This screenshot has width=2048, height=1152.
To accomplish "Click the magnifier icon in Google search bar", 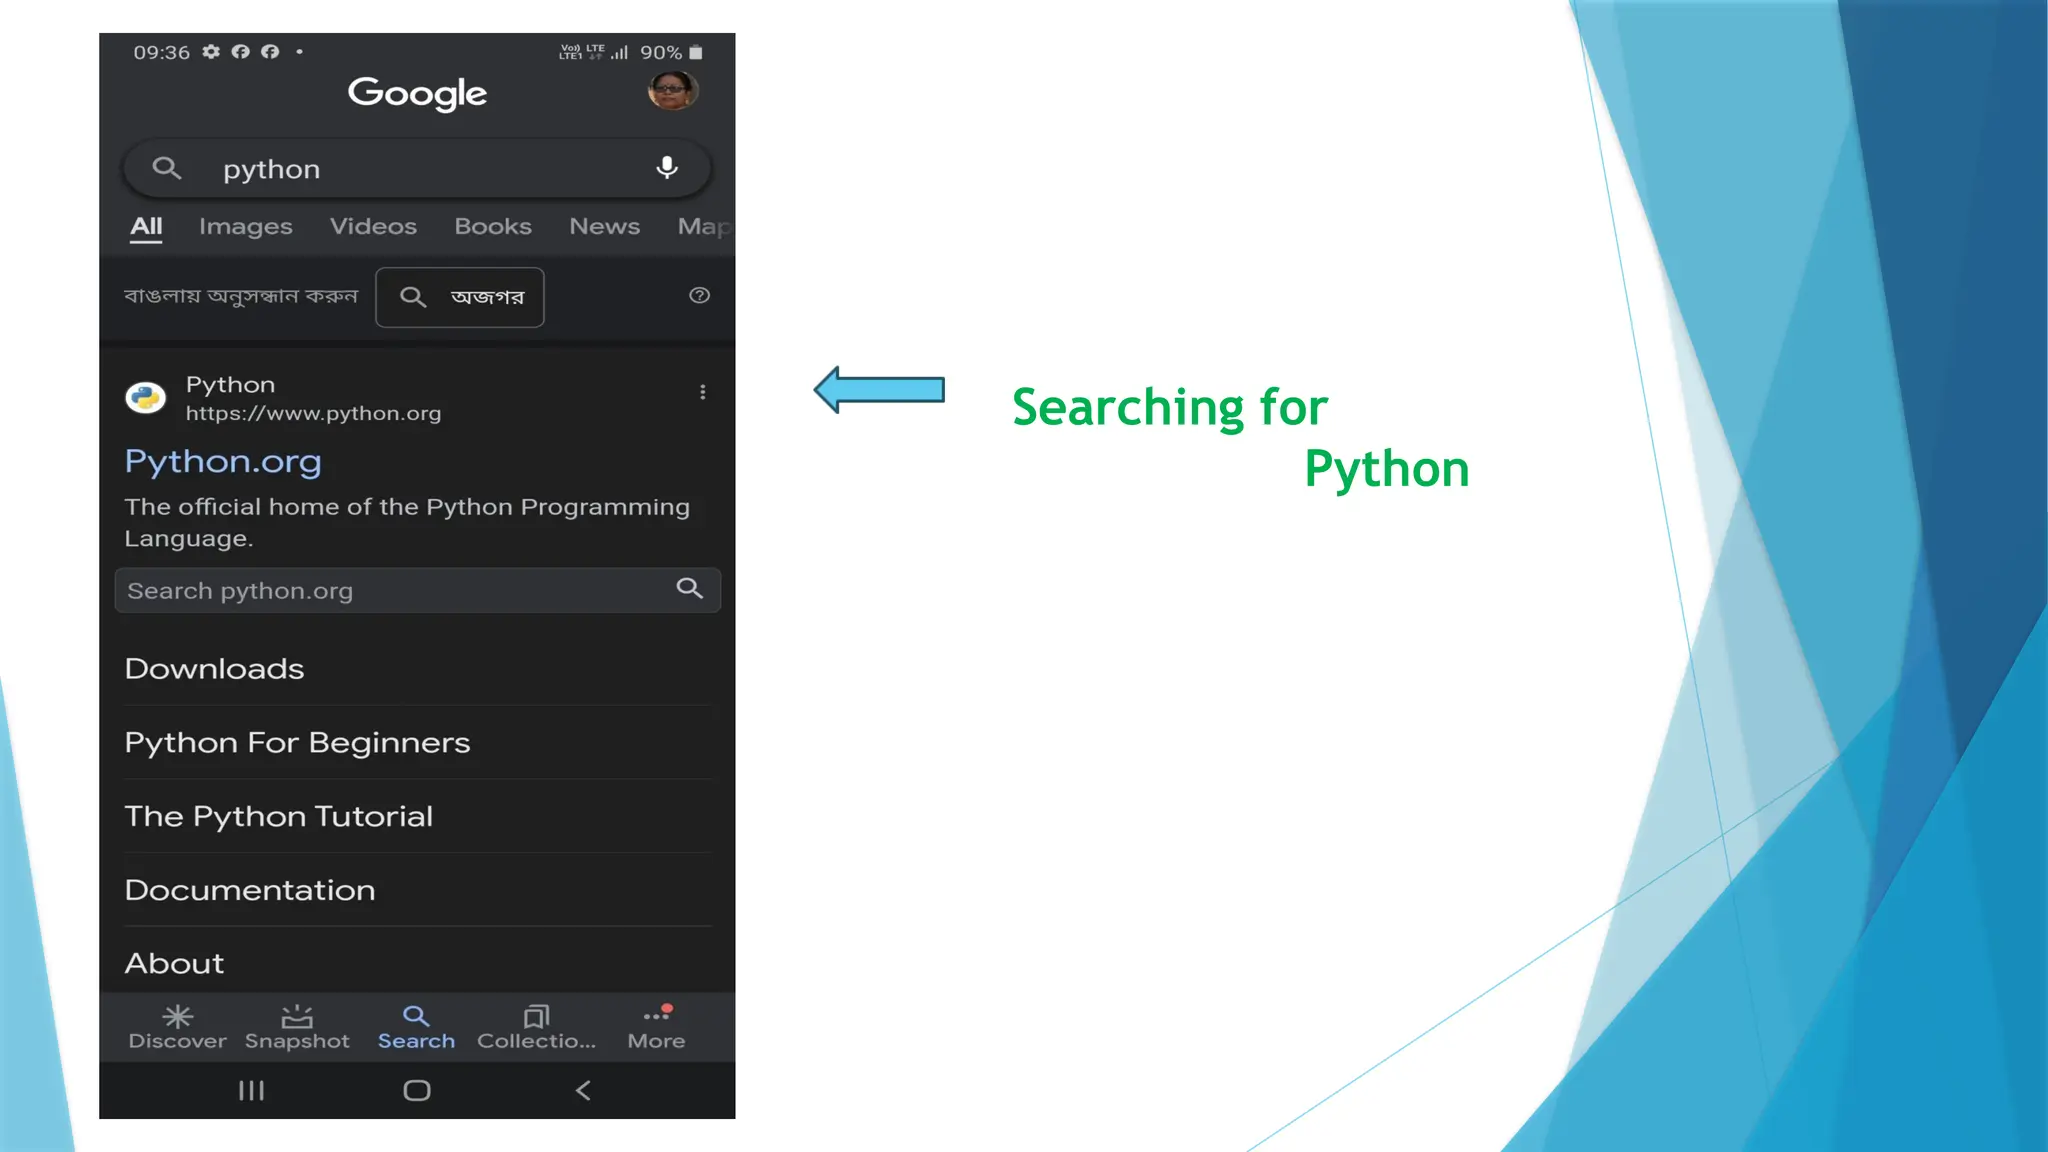I will 166,168.
